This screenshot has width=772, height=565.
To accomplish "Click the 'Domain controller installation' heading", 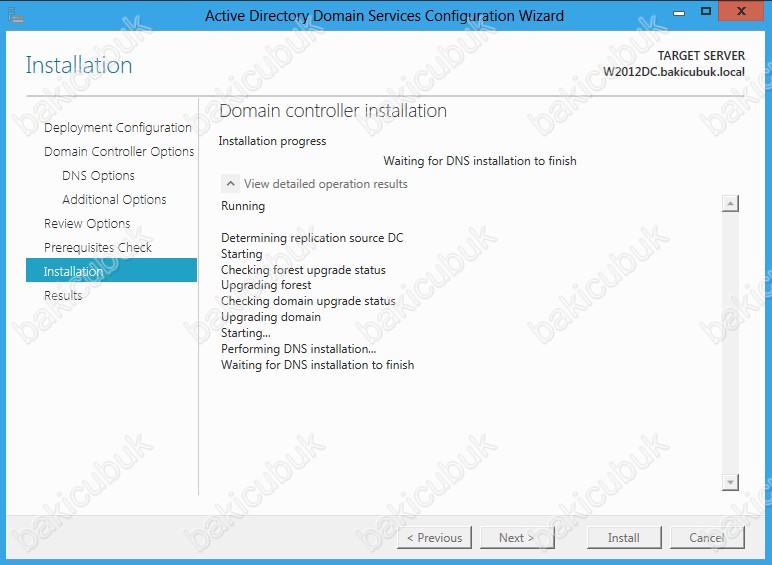I will (333, 111).
